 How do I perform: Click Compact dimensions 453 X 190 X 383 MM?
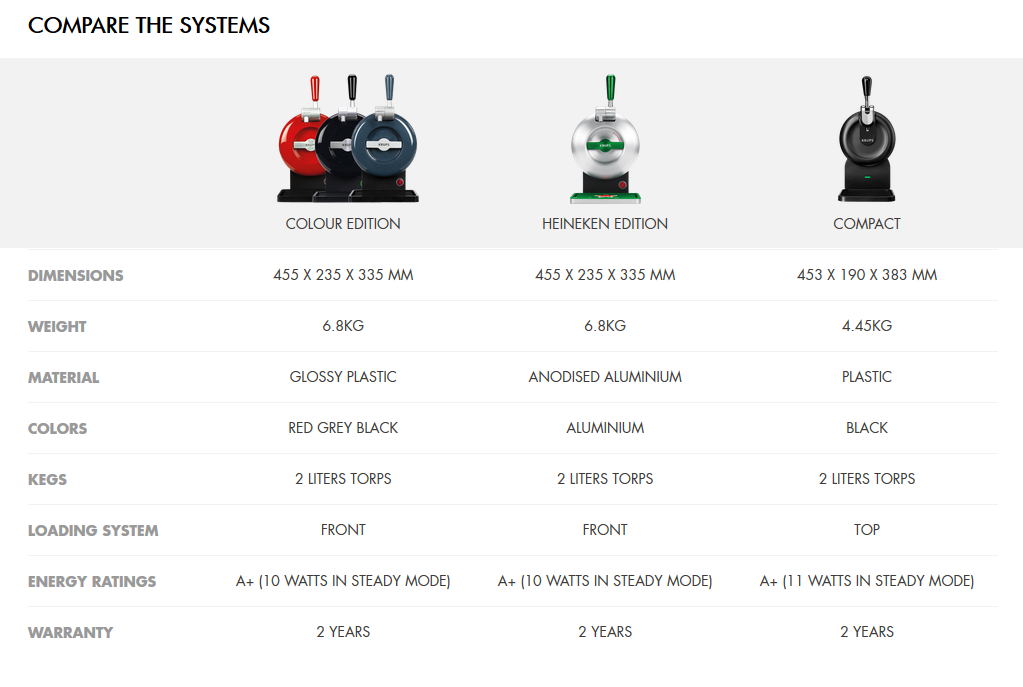(866, 275)
